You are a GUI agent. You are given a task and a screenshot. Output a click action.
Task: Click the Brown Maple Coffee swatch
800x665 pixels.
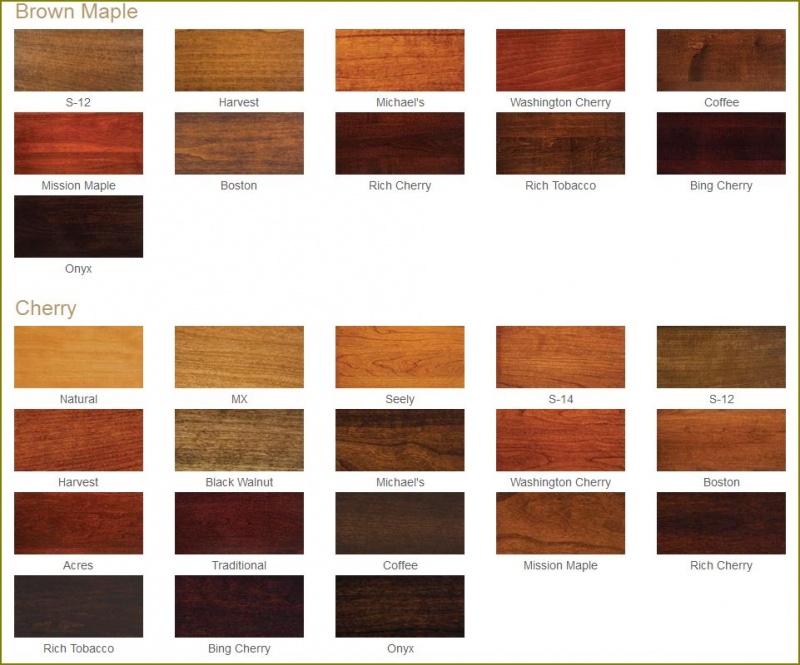coord(721,60)
